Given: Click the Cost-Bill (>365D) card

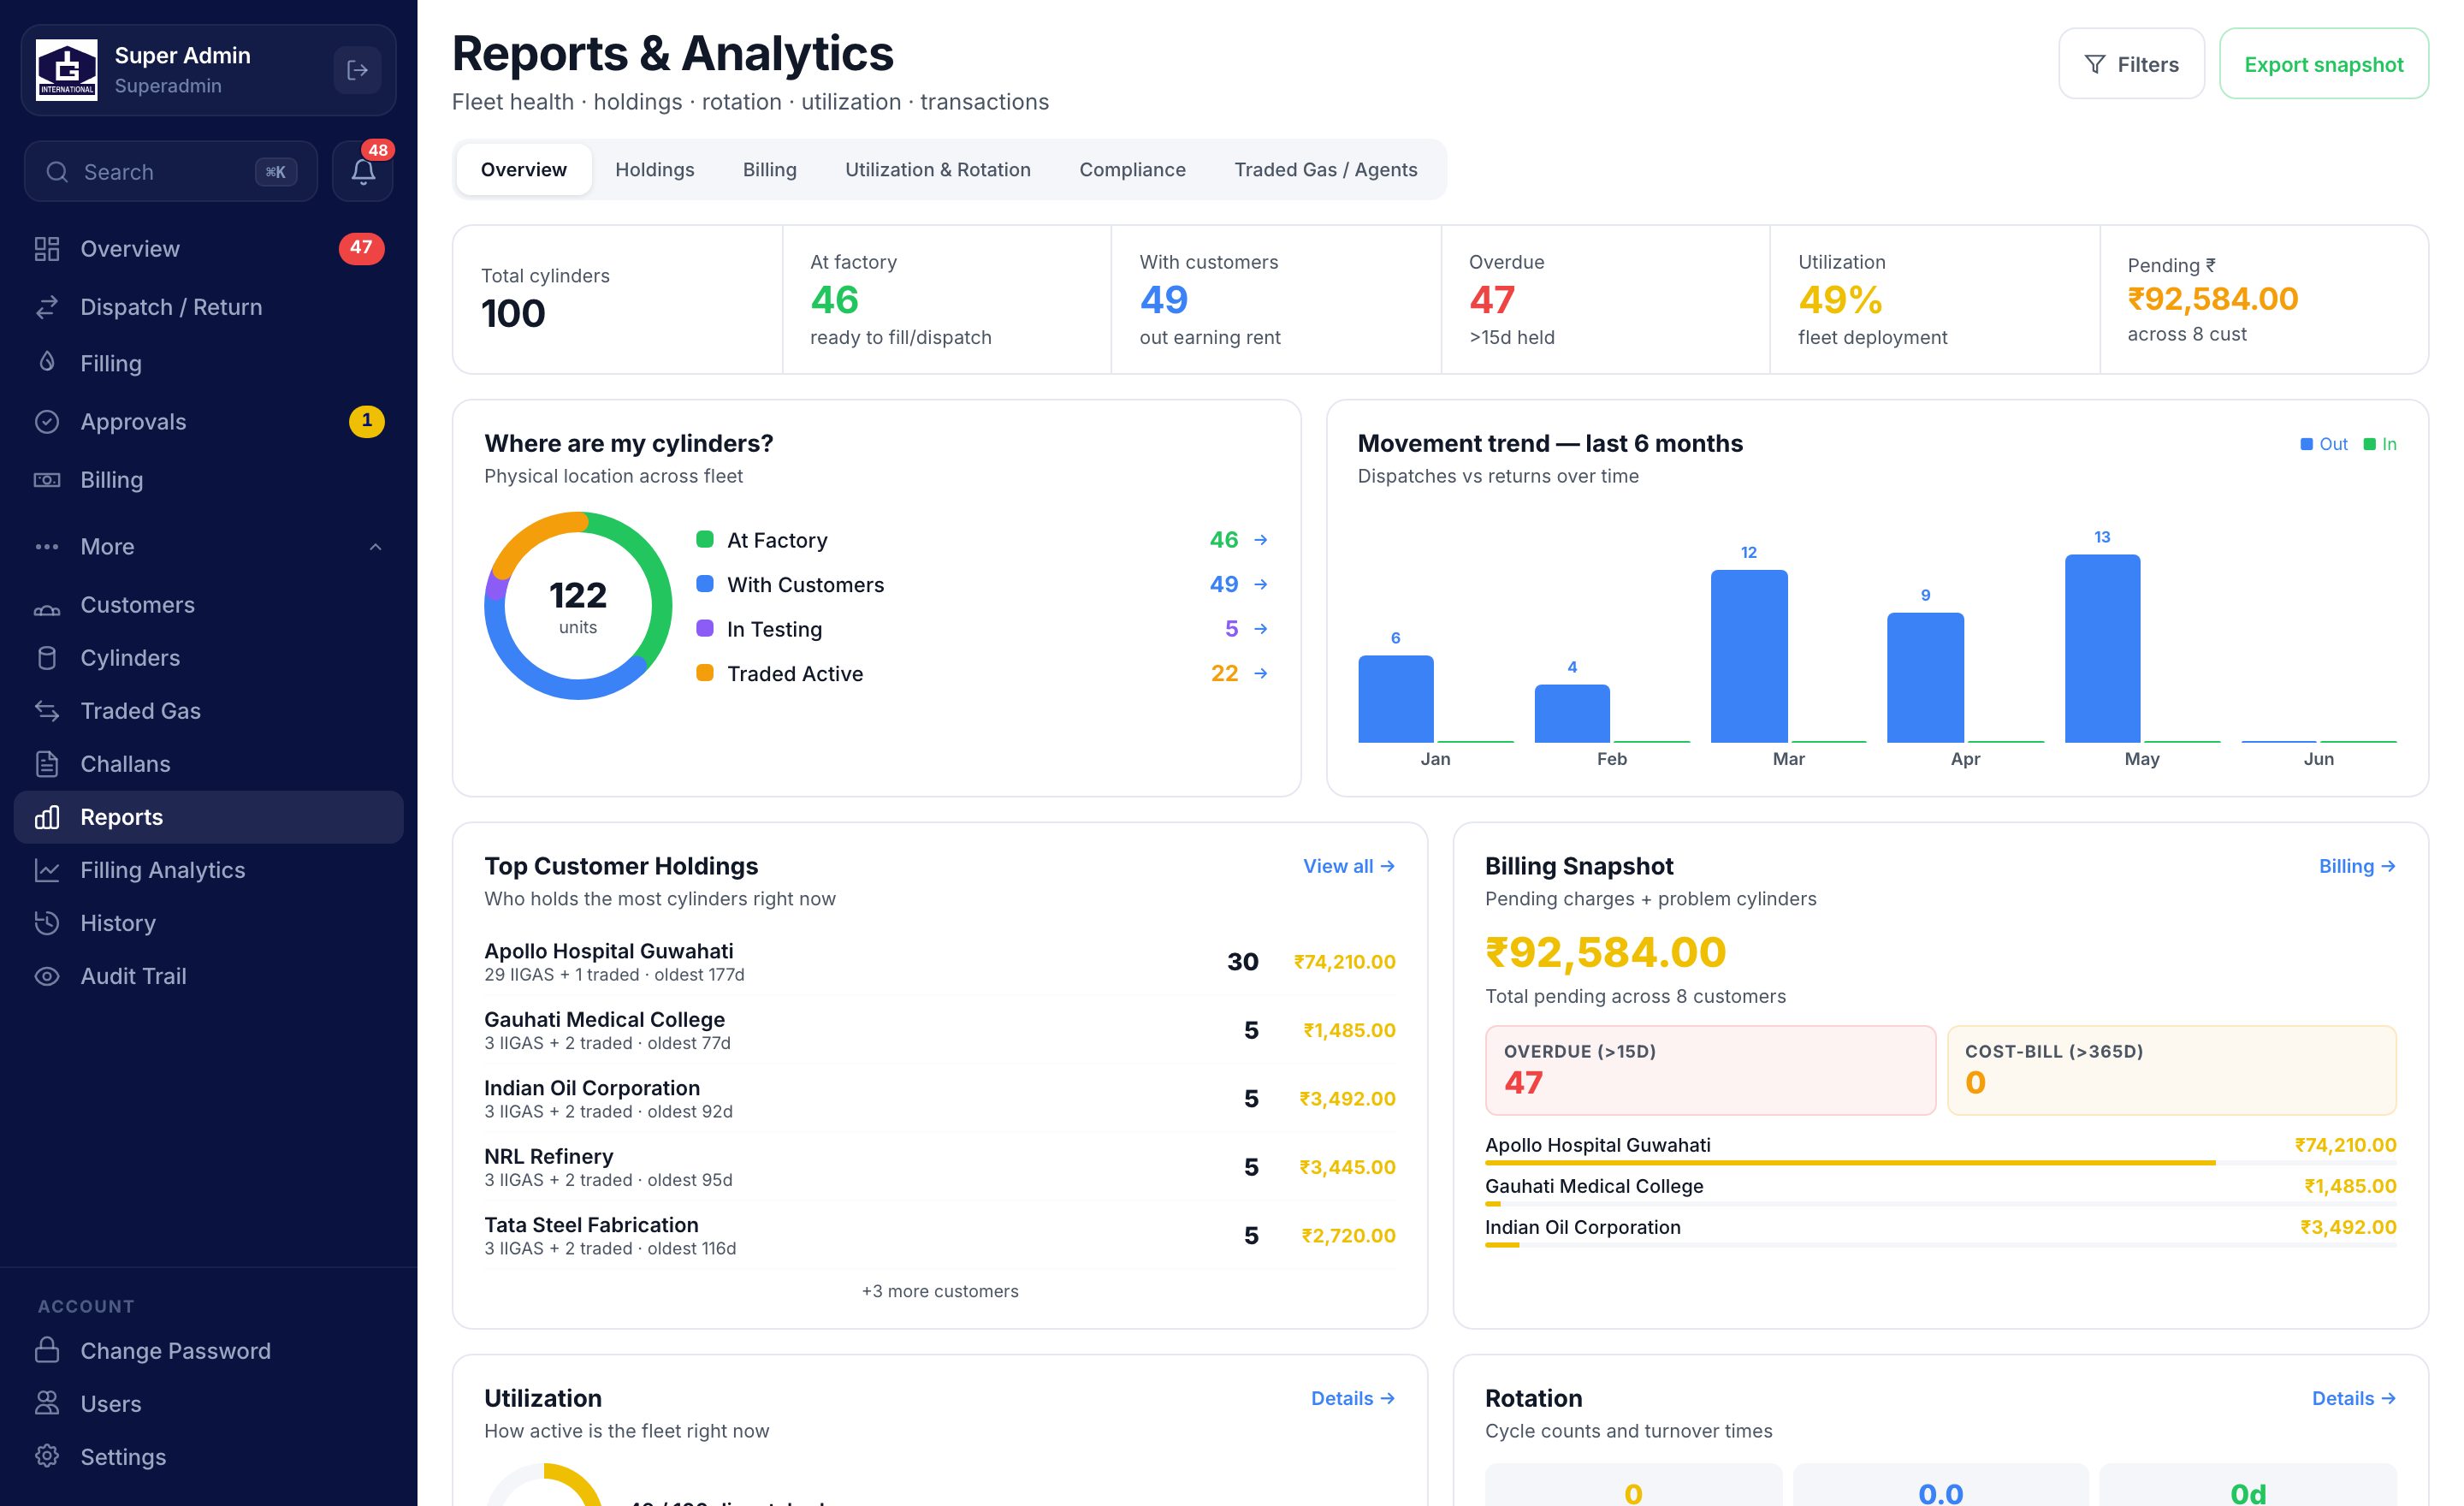Looking at the screenshot, I should (x=2172, y=1070).
